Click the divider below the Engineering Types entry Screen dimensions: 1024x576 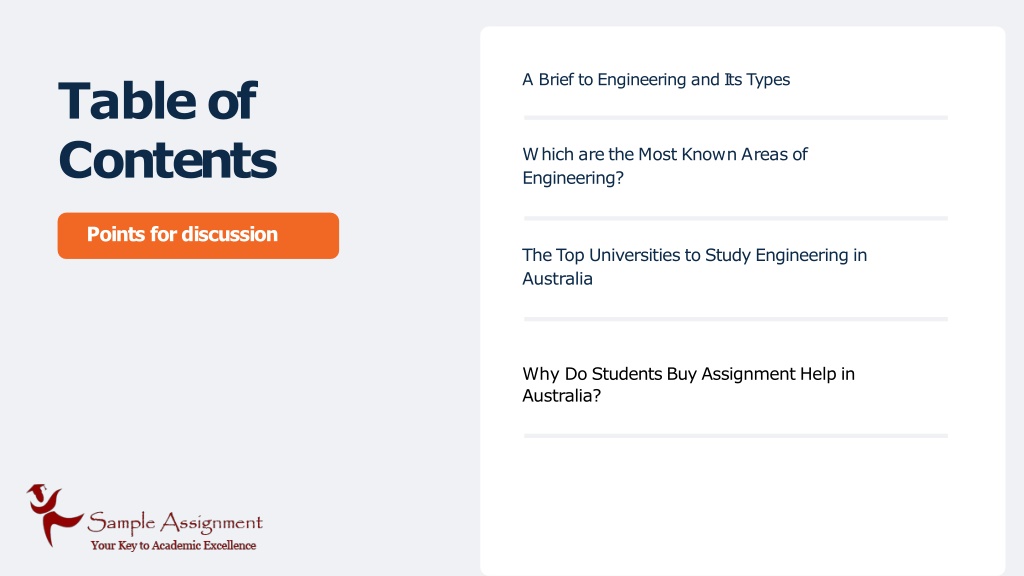coord(735,118)
